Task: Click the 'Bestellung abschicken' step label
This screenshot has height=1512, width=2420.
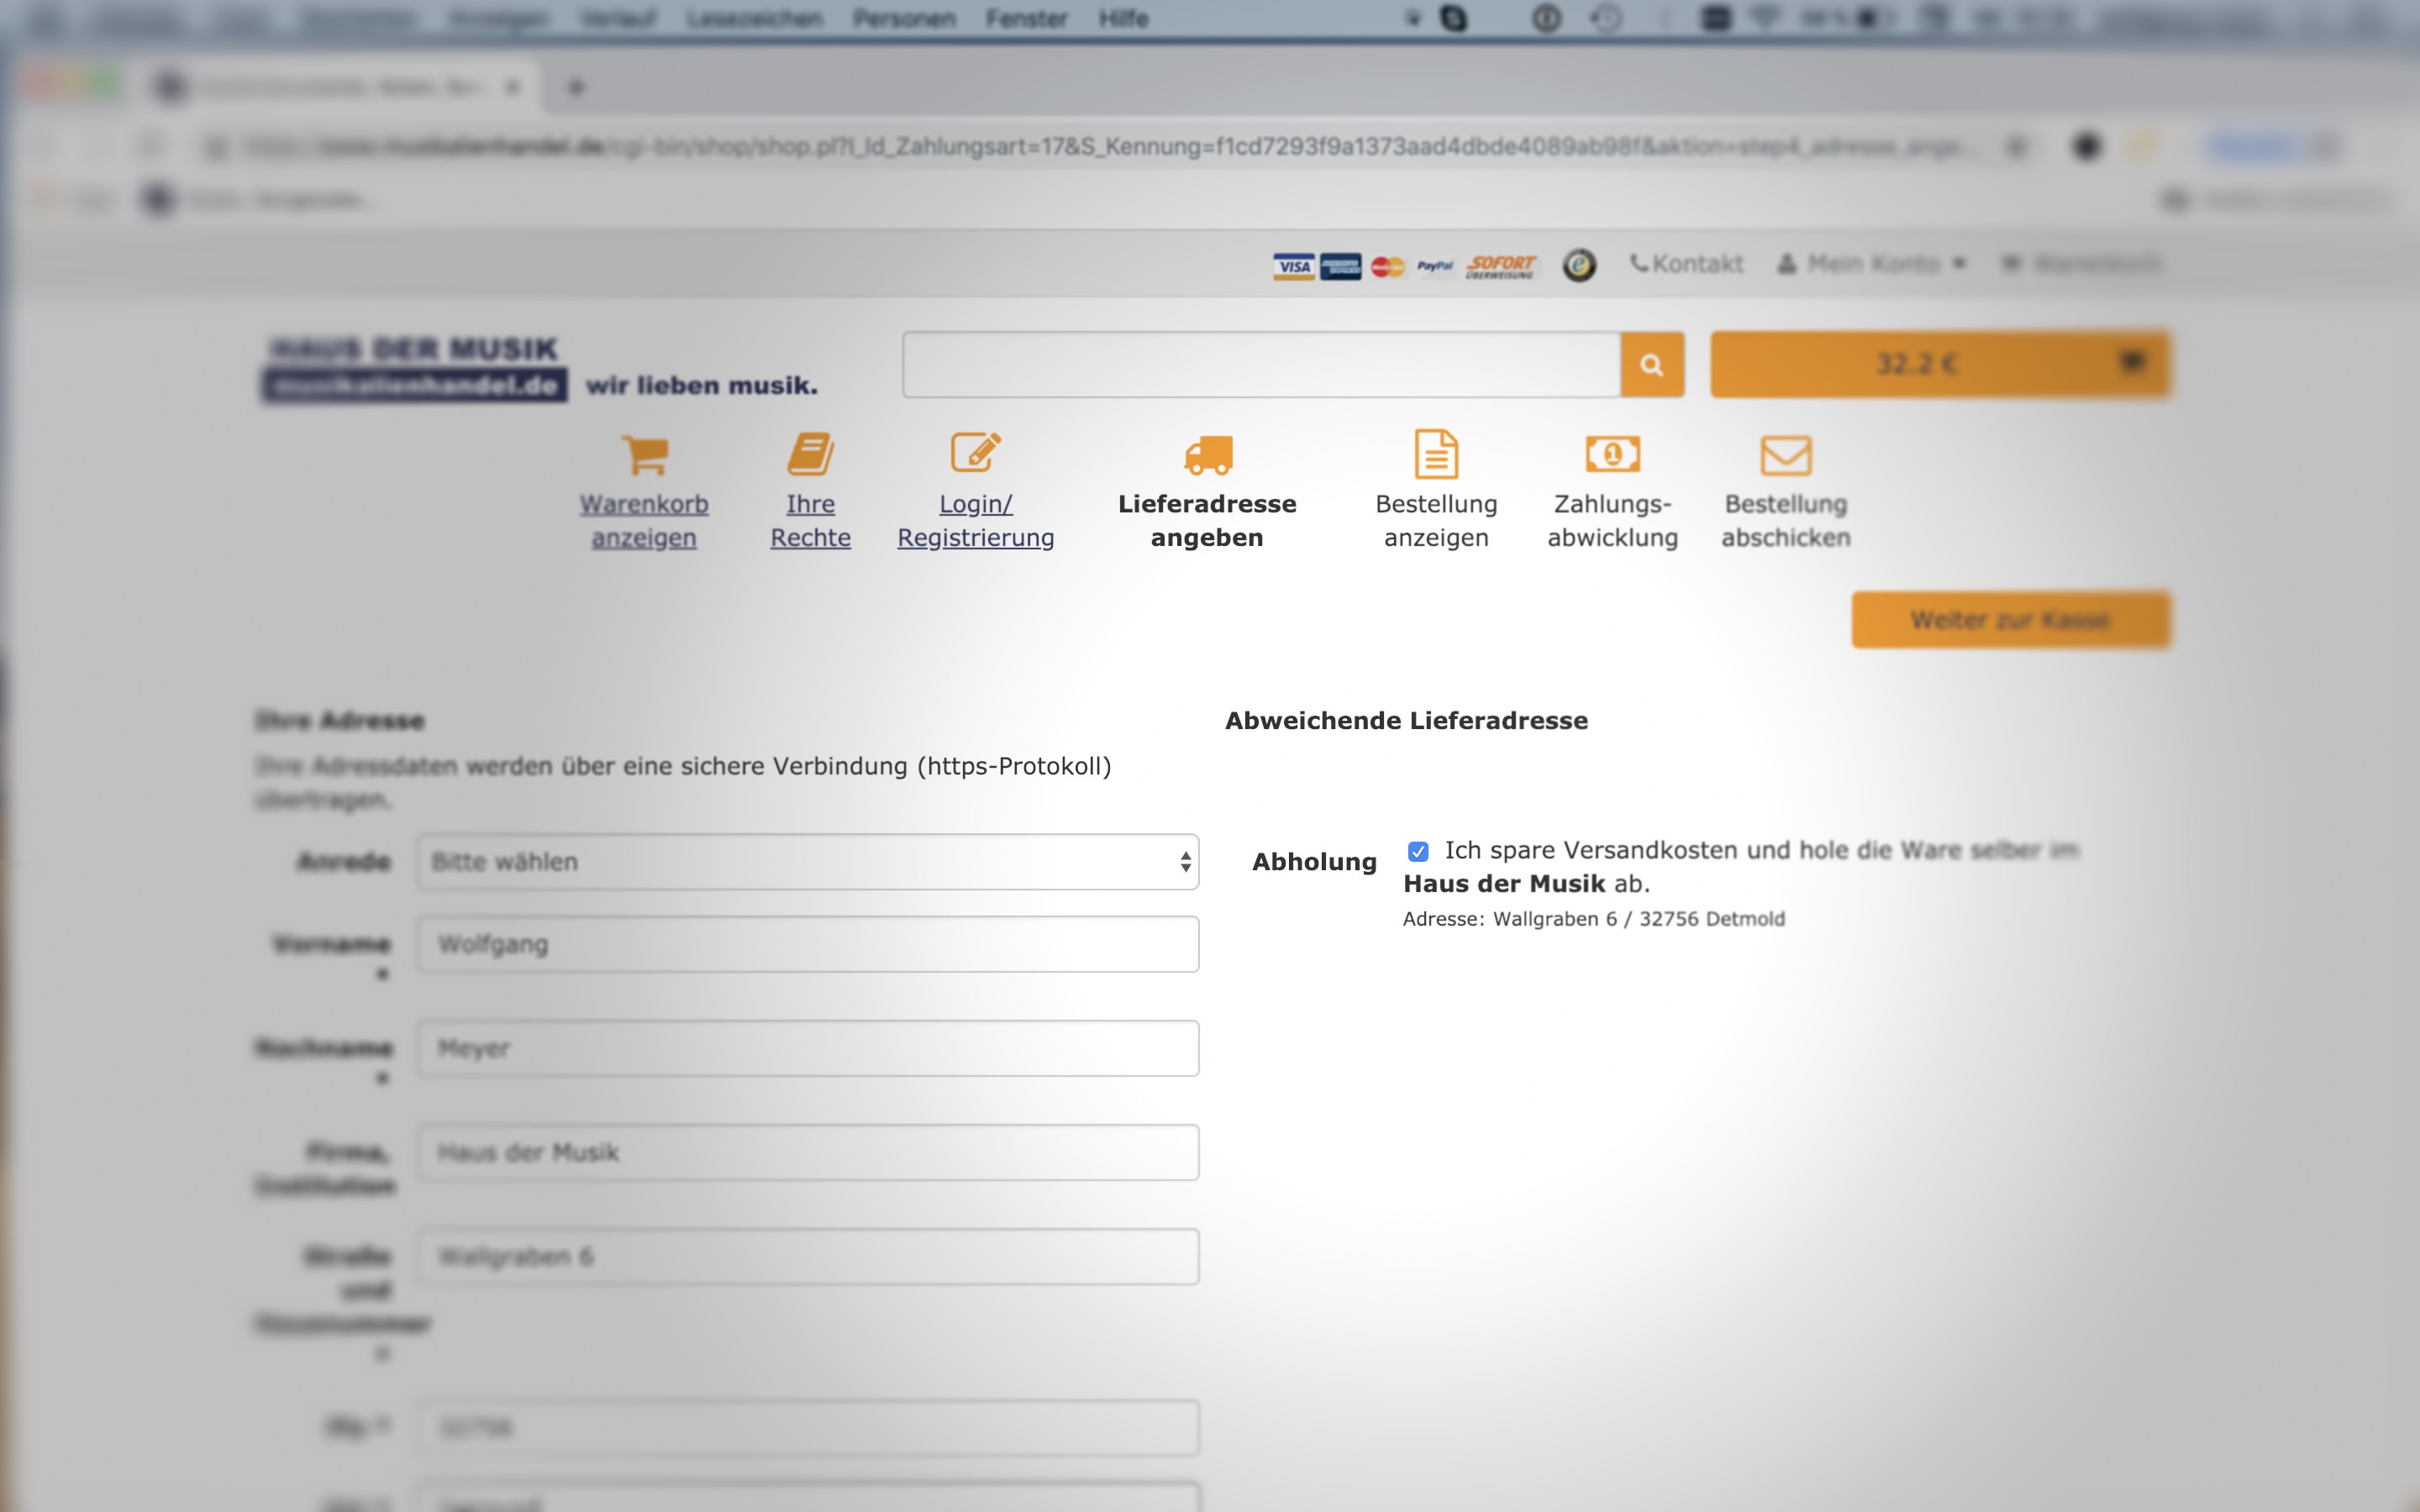Action: (x=1786, y=520)
